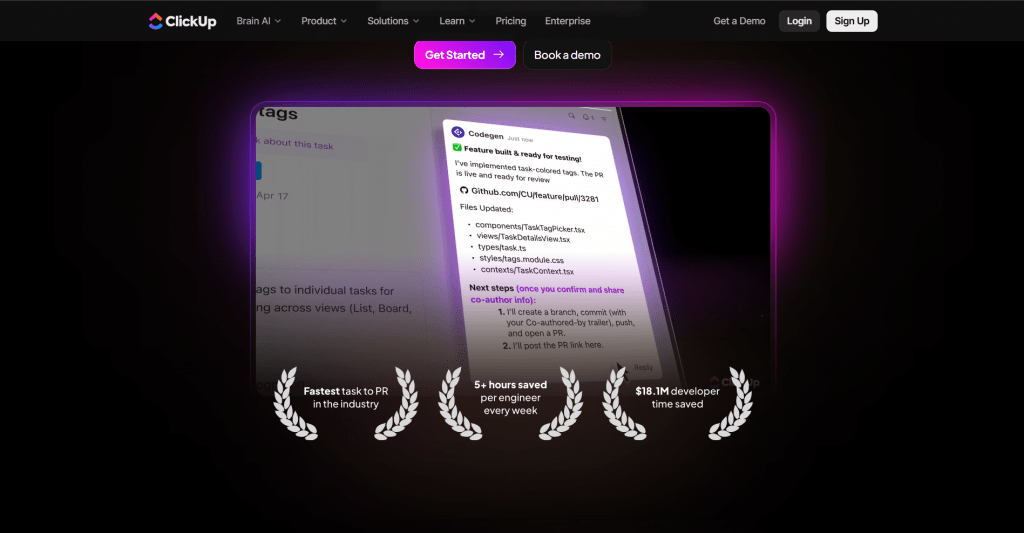This screenshot has height=533, width=1024.
Task: Click the Login button
Action: (x=799, y=21)
